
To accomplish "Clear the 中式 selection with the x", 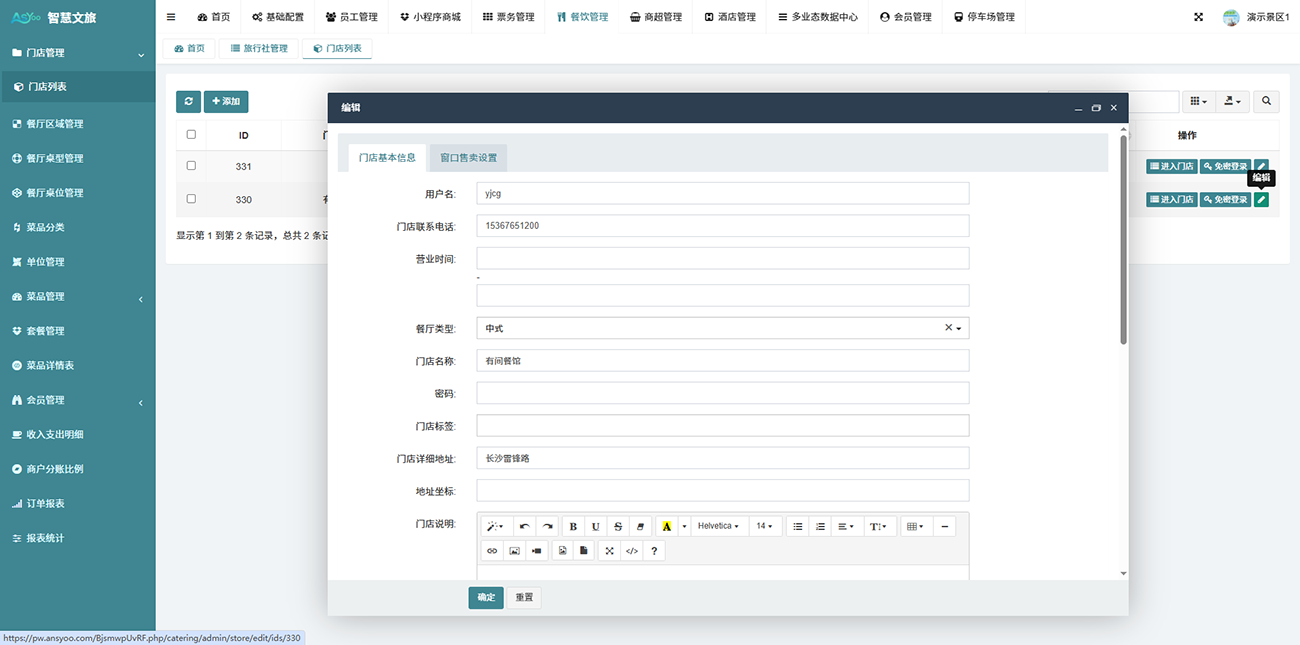I will pos(948,328).
